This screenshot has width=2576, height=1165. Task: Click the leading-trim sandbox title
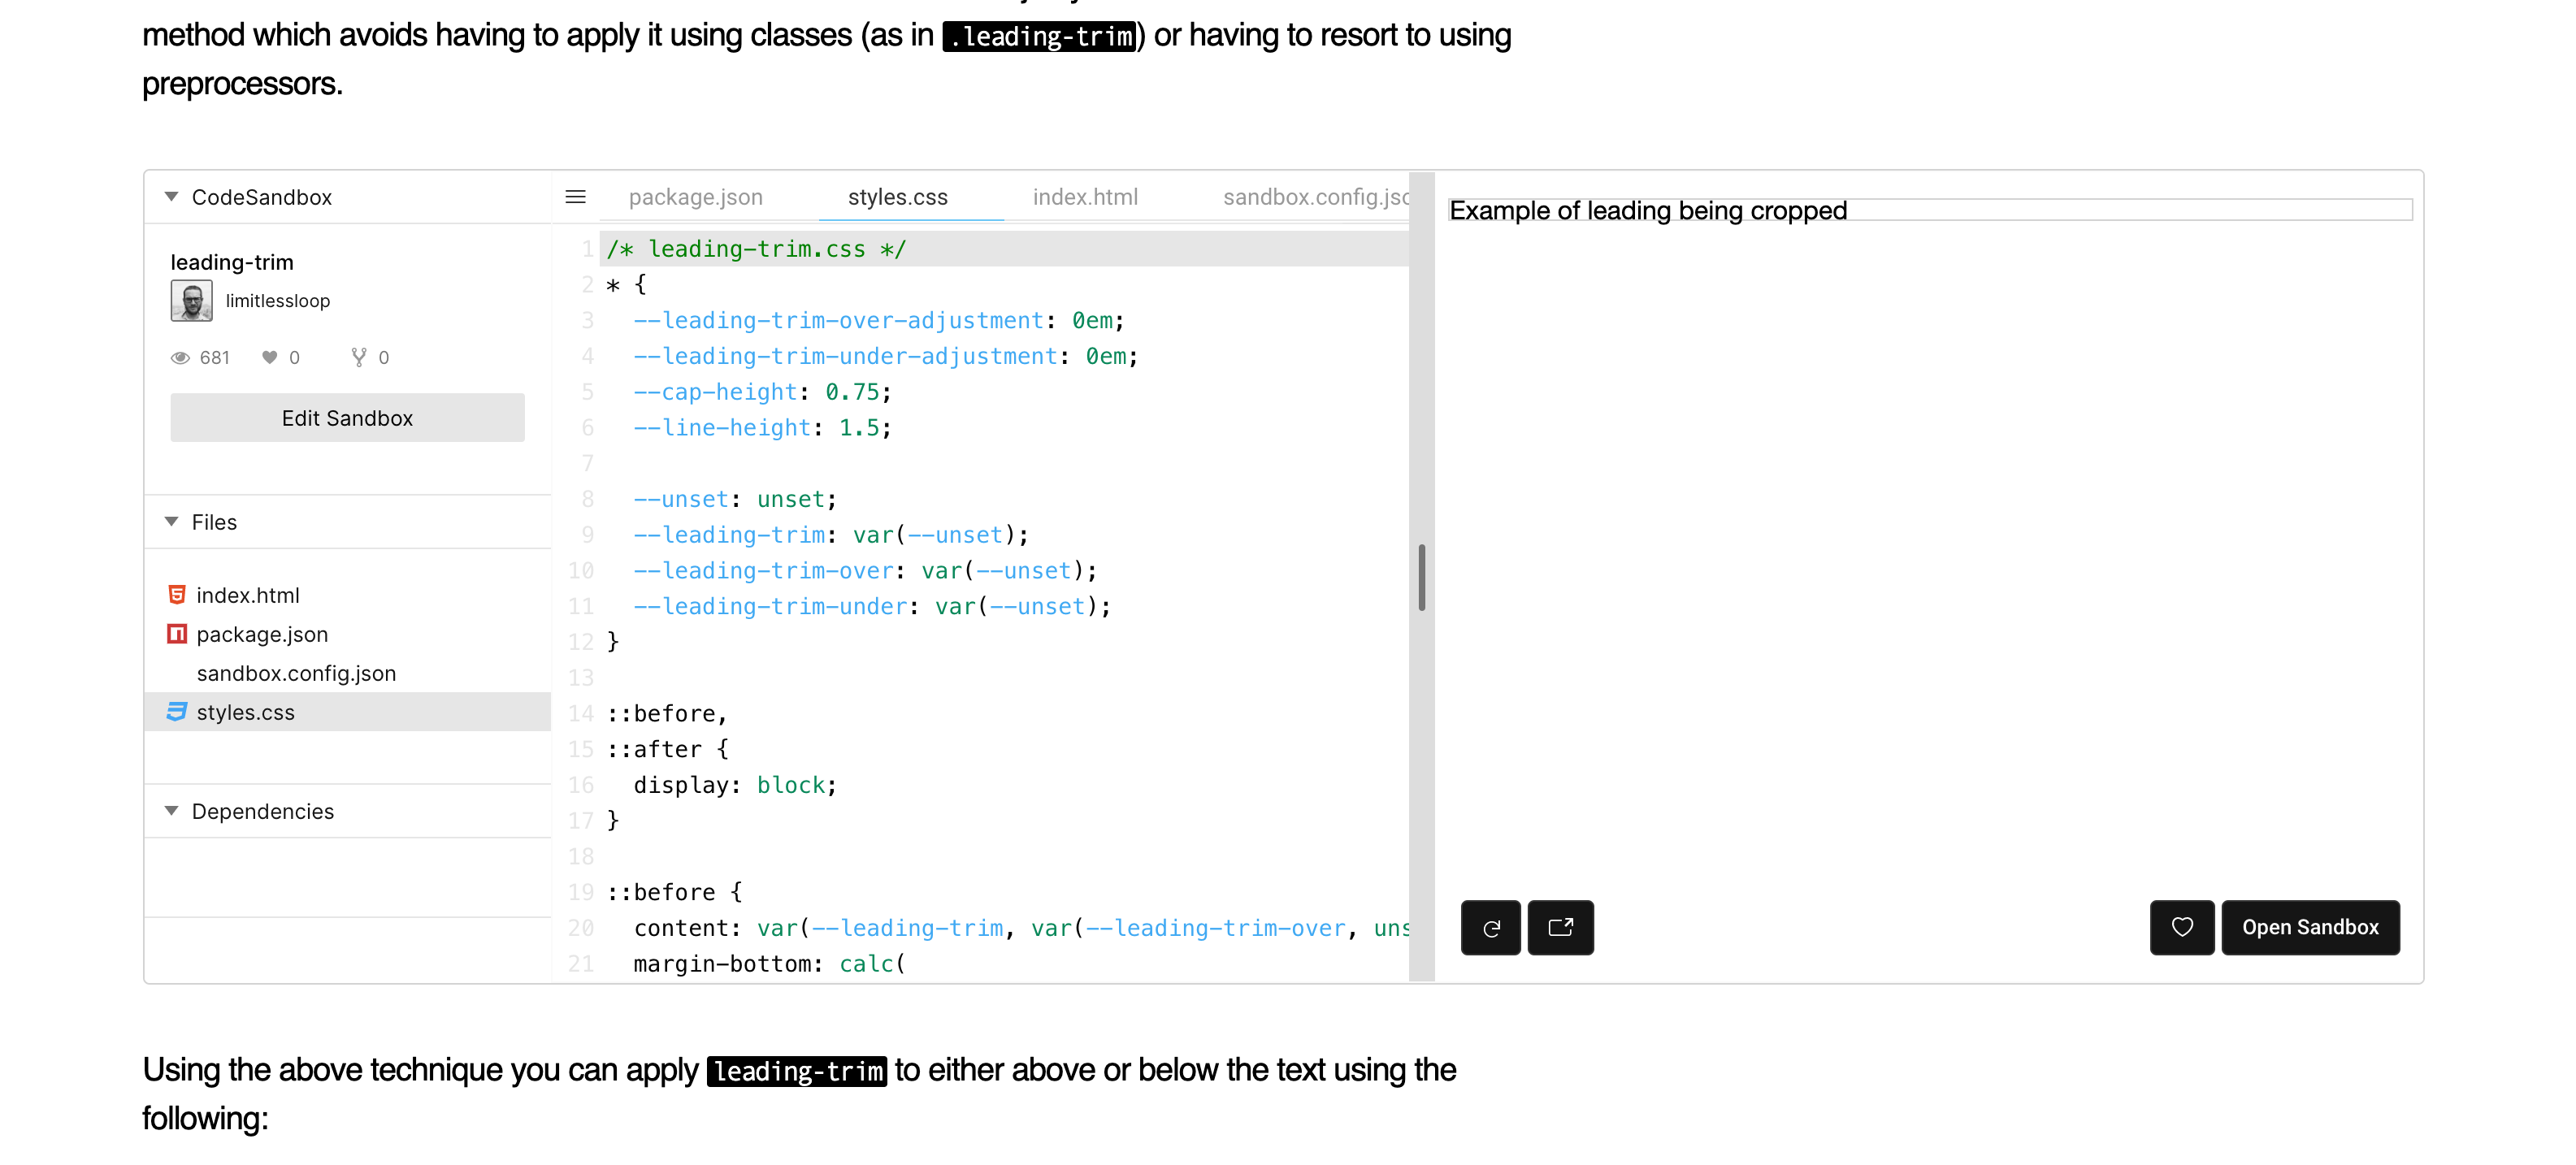[232, 262]
